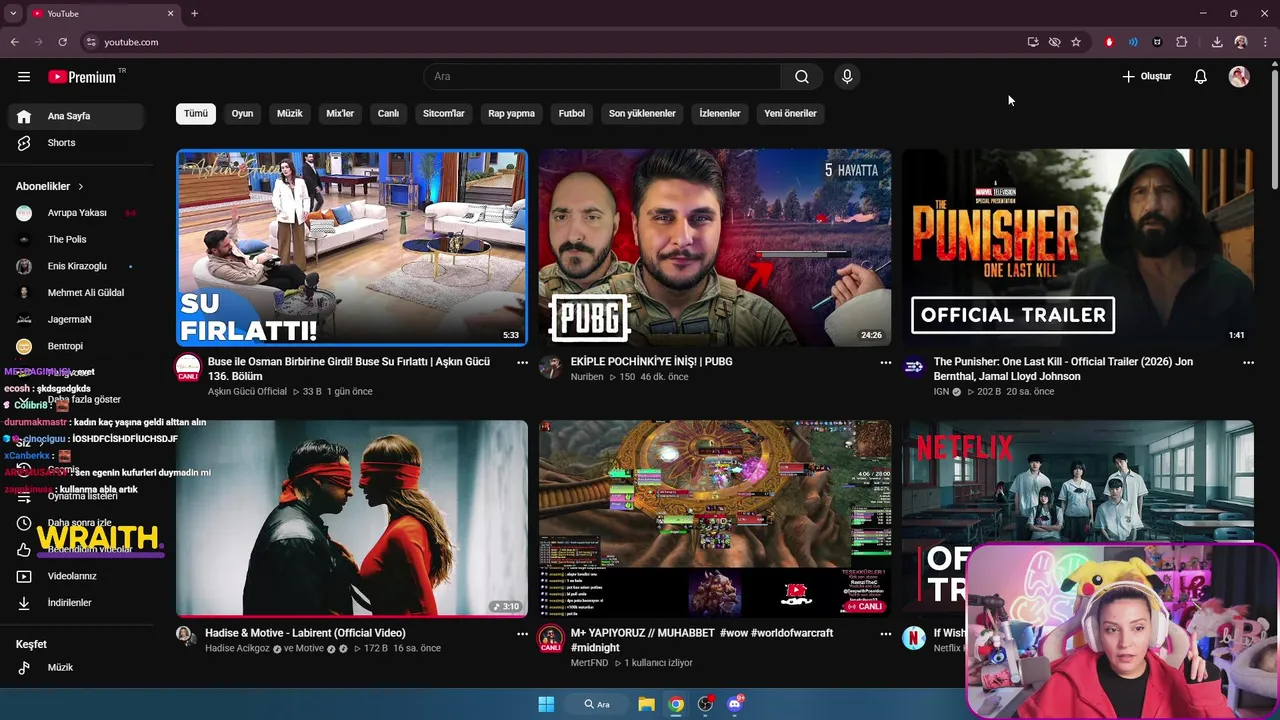Open more options for EKİPLE POCHİNKİ'YE İNİŞ video

pos(885,363)
